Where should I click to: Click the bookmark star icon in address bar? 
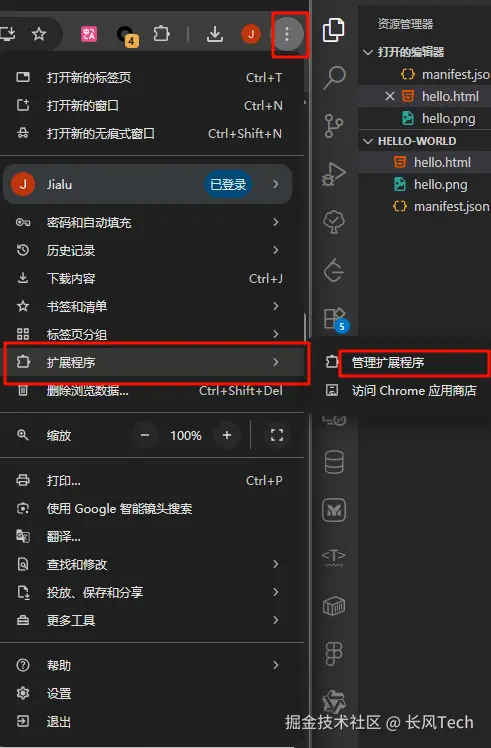(x=39, y=34)
